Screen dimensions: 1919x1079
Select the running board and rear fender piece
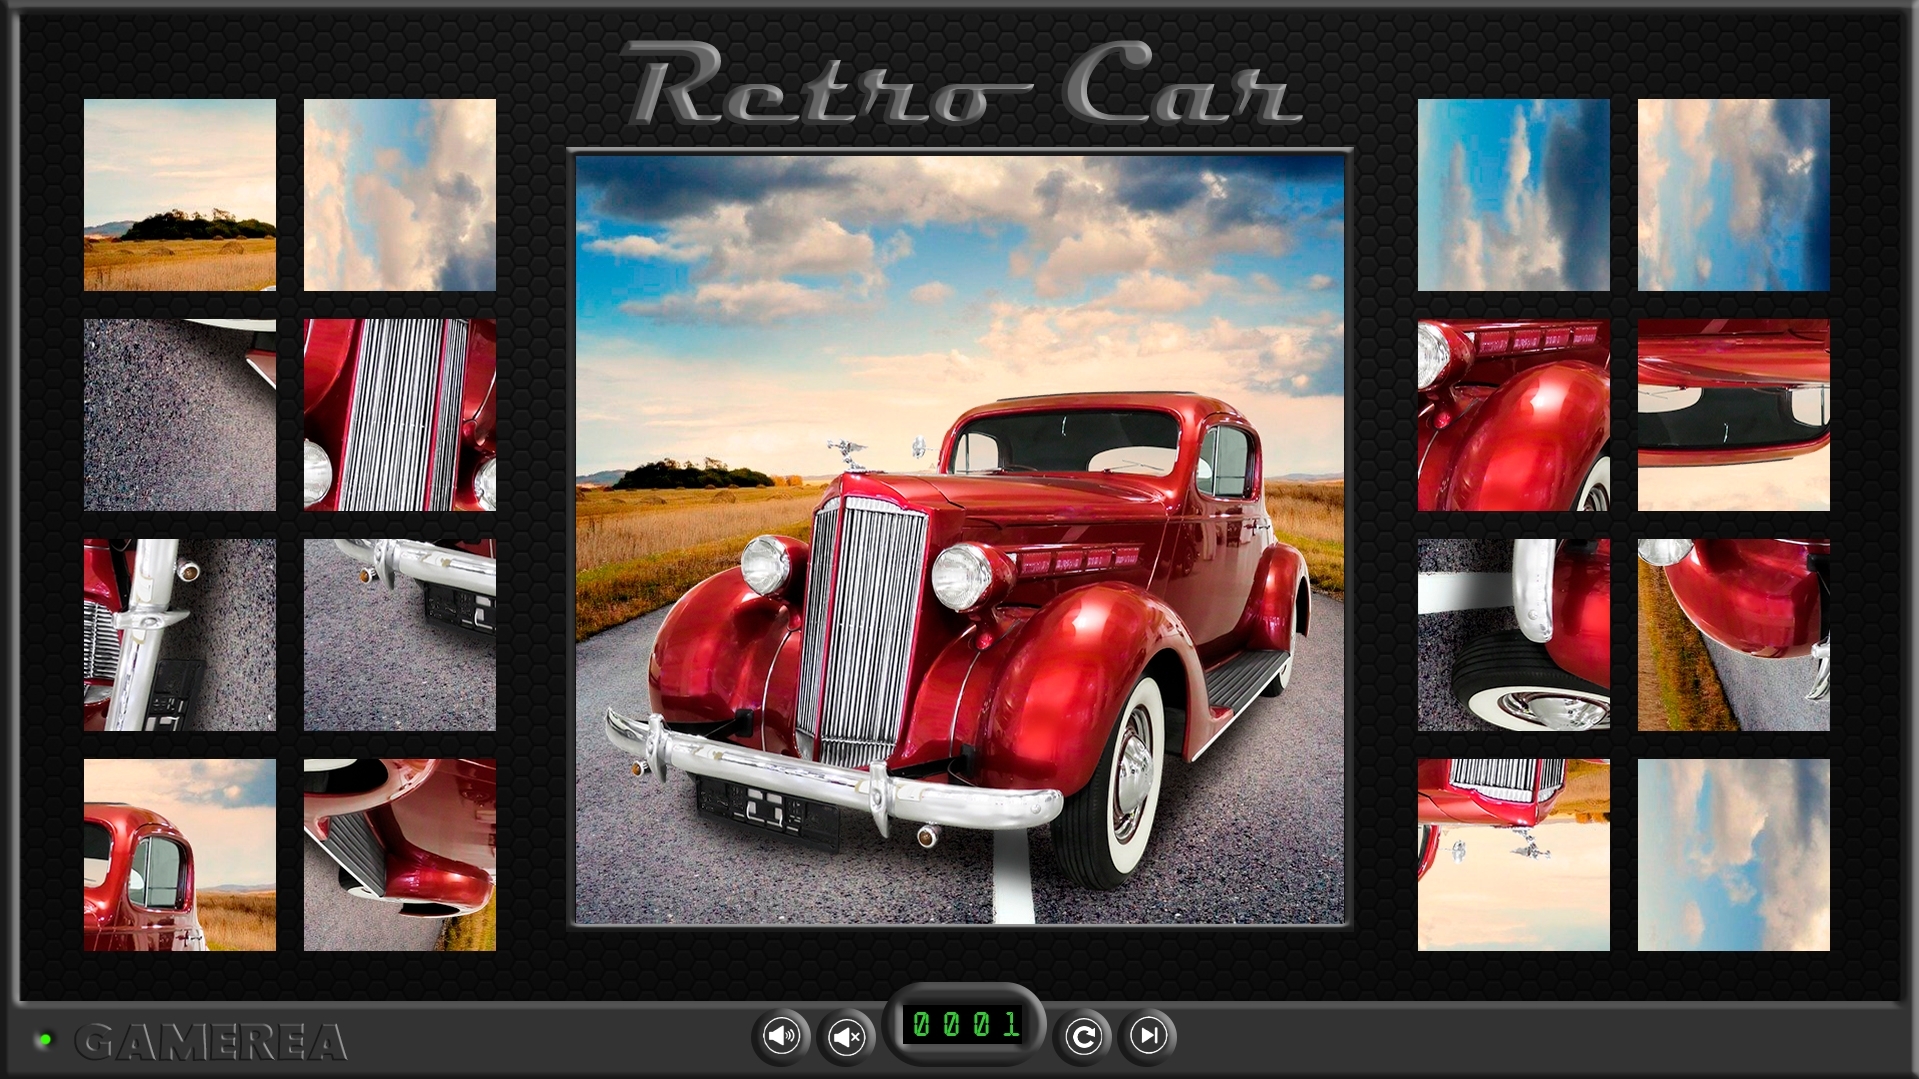point(400,855)
